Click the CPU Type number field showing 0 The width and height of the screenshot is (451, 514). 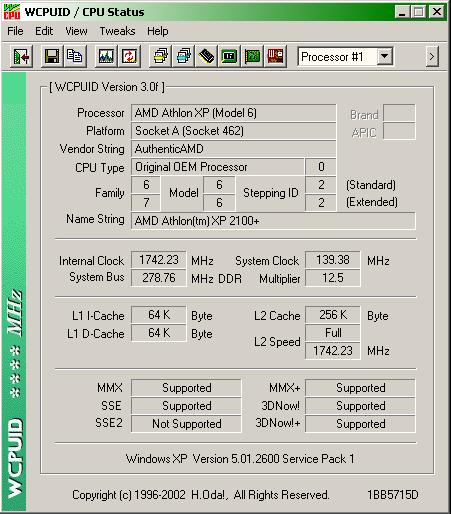(x=321, y=167)
